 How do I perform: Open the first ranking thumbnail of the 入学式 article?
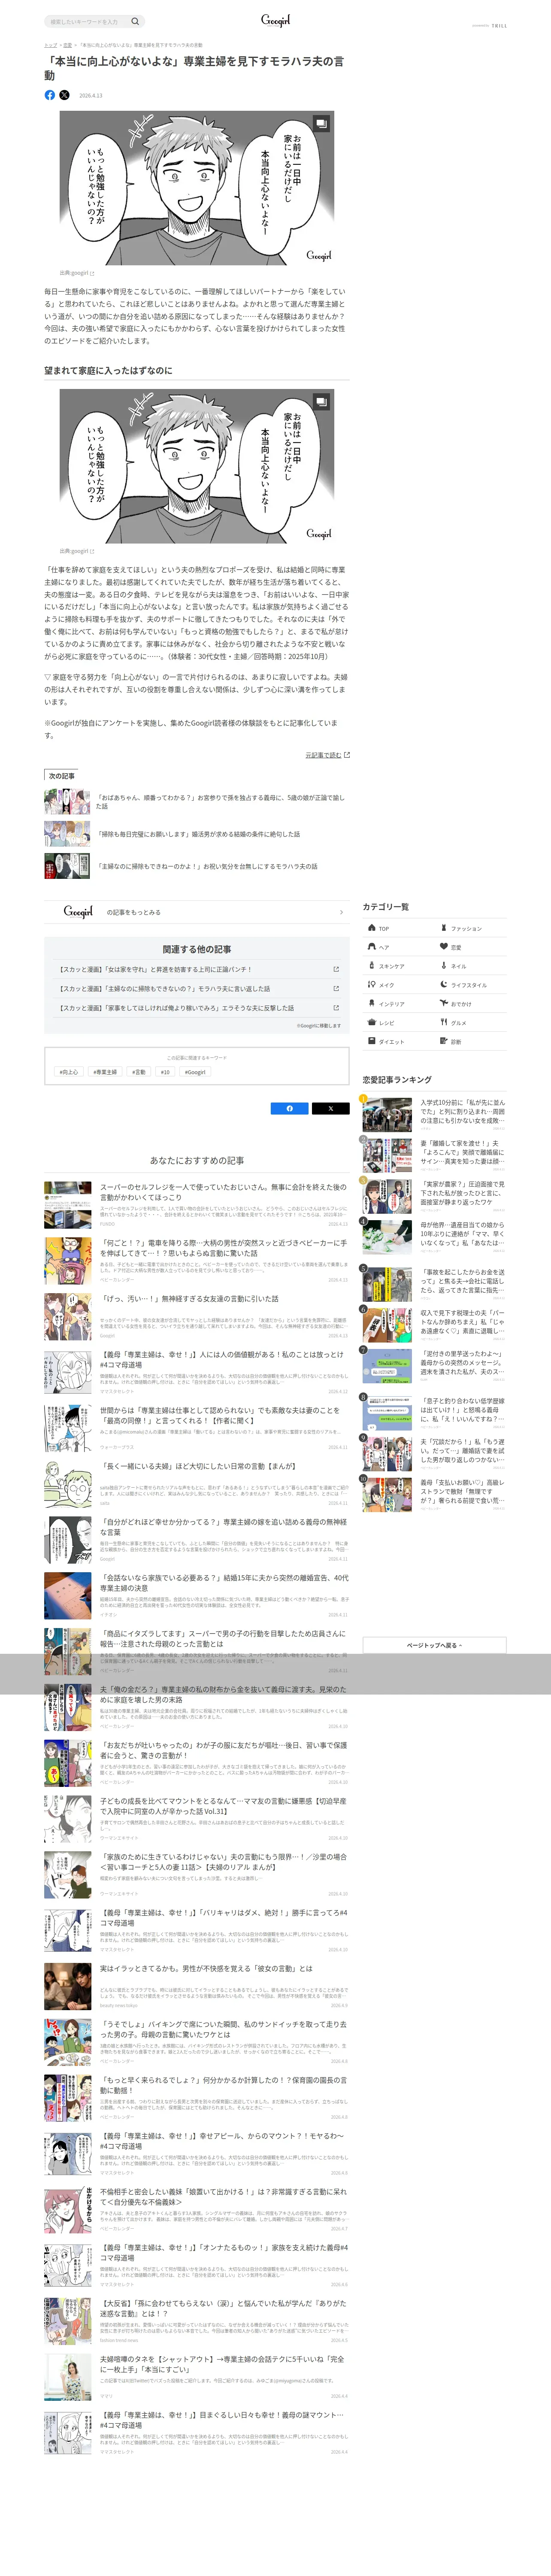tap(387, 1114)
